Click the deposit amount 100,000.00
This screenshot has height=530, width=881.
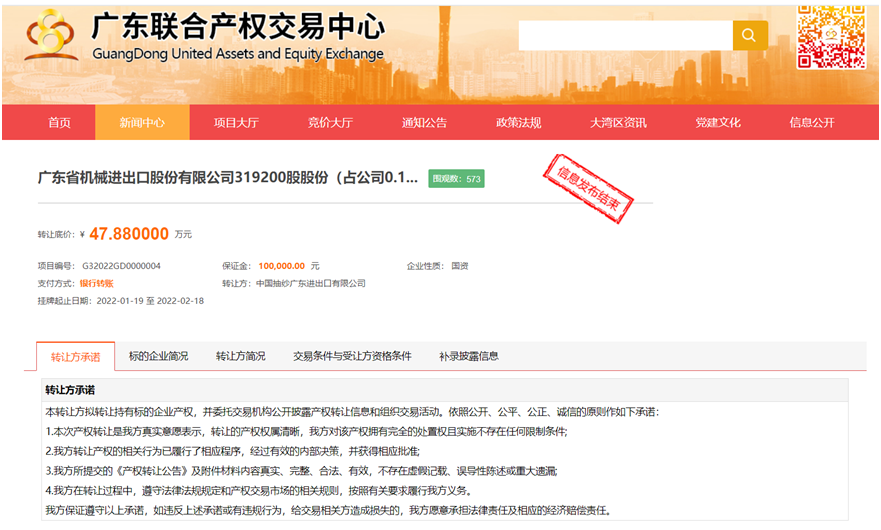(281, 266)
